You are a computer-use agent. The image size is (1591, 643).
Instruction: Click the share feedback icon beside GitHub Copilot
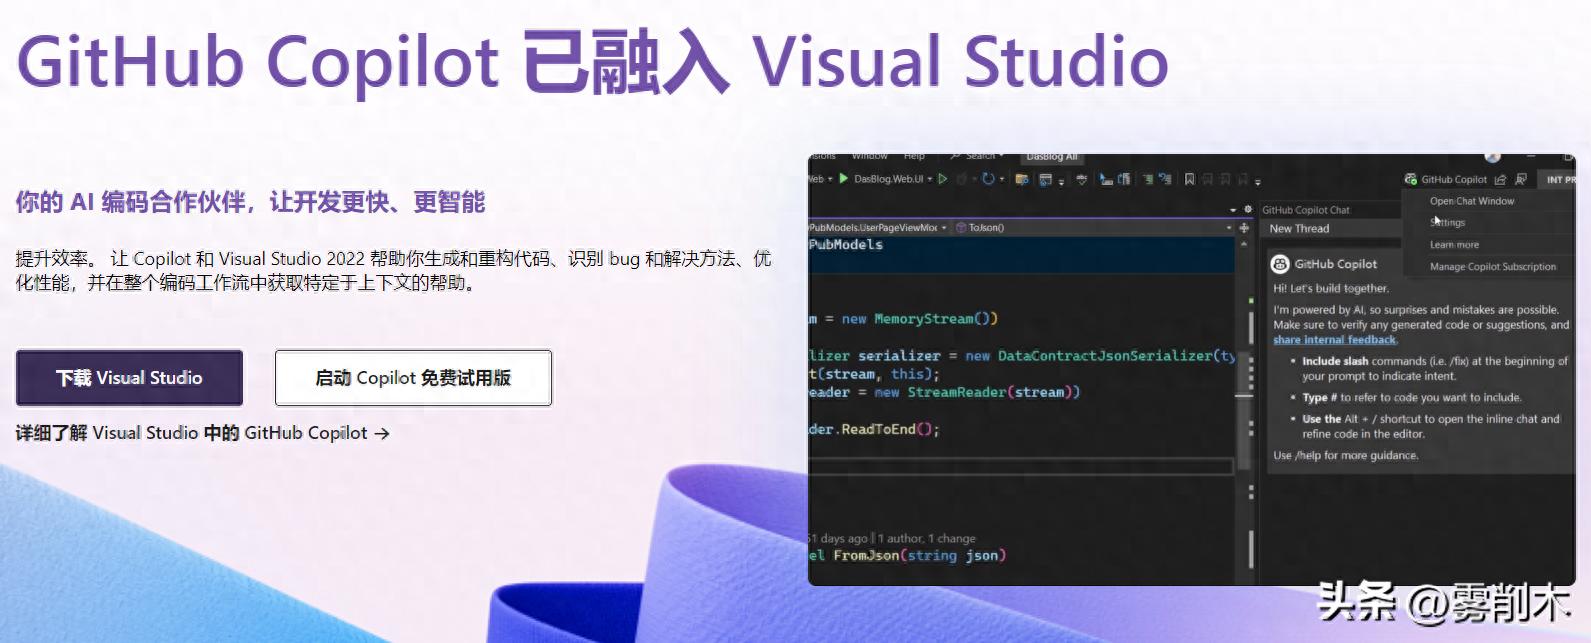[1500, 179]
